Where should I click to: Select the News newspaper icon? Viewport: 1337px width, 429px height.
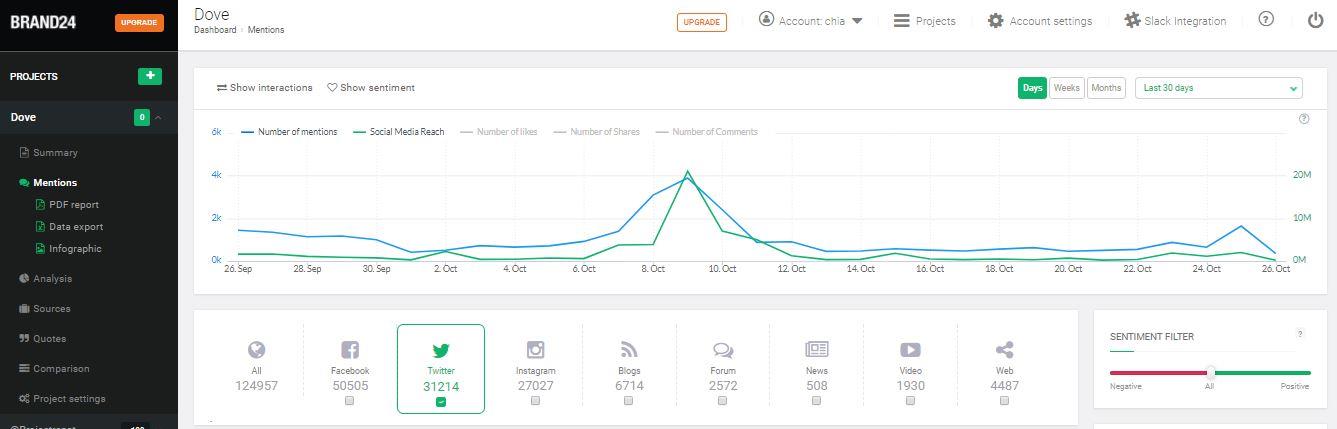point(817,349)
